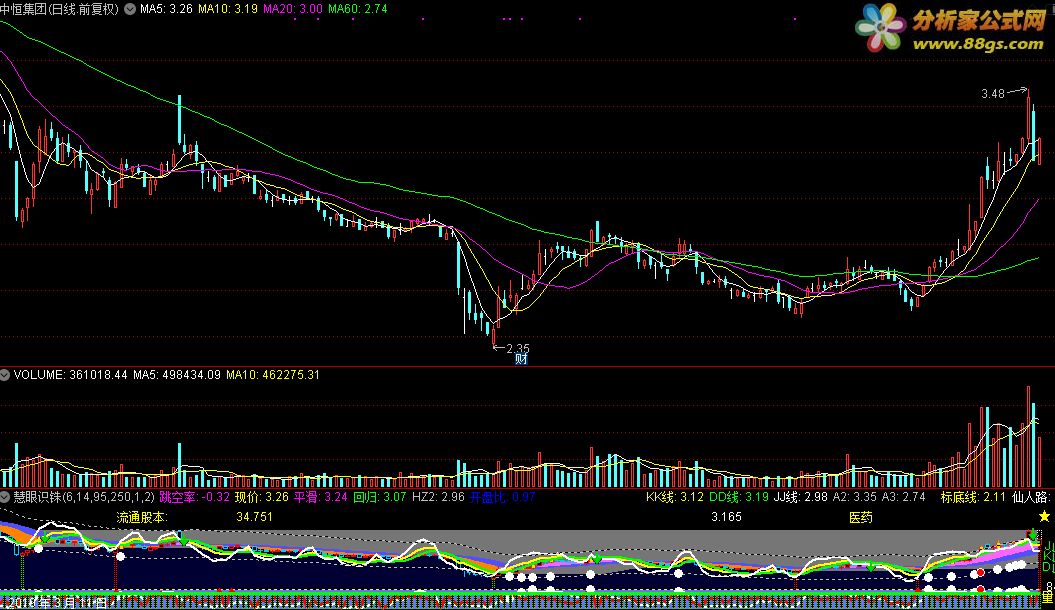Click the 34.751 share capital value
Image resolution: width=1055 pixels, height=610 pixels.
254,517
